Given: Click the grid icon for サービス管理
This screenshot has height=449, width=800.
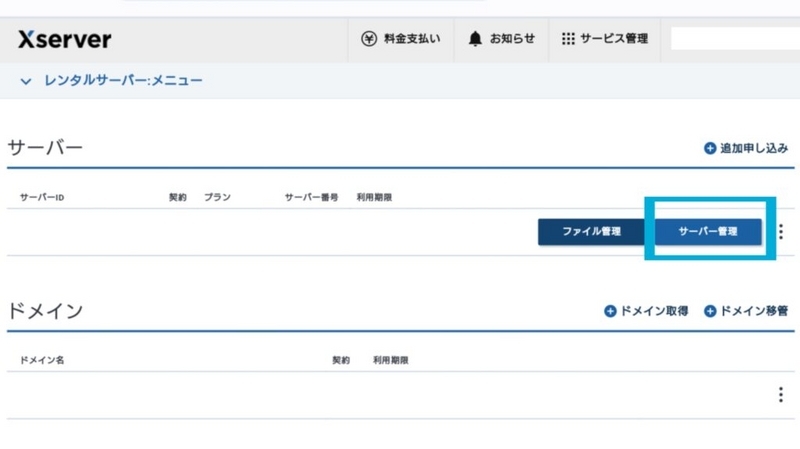Looking at the screenshot, I should 568,39.
